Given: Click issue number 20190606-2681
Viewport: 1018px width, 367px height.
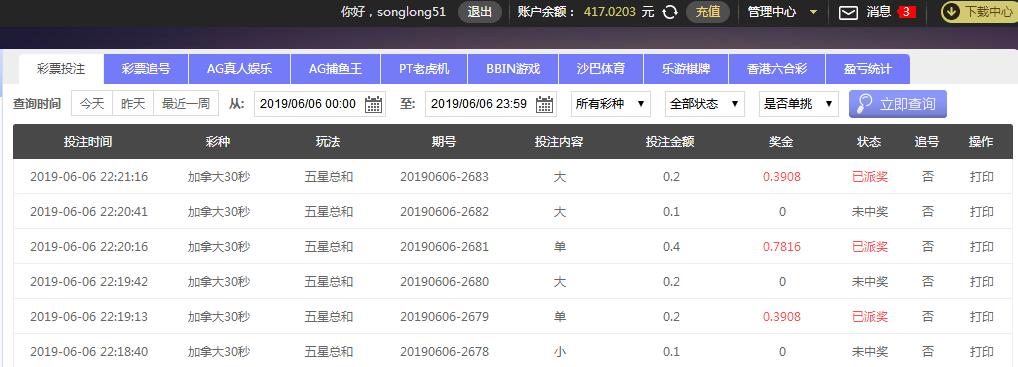Looking at the screenshot, I should (x=444, y=247).
